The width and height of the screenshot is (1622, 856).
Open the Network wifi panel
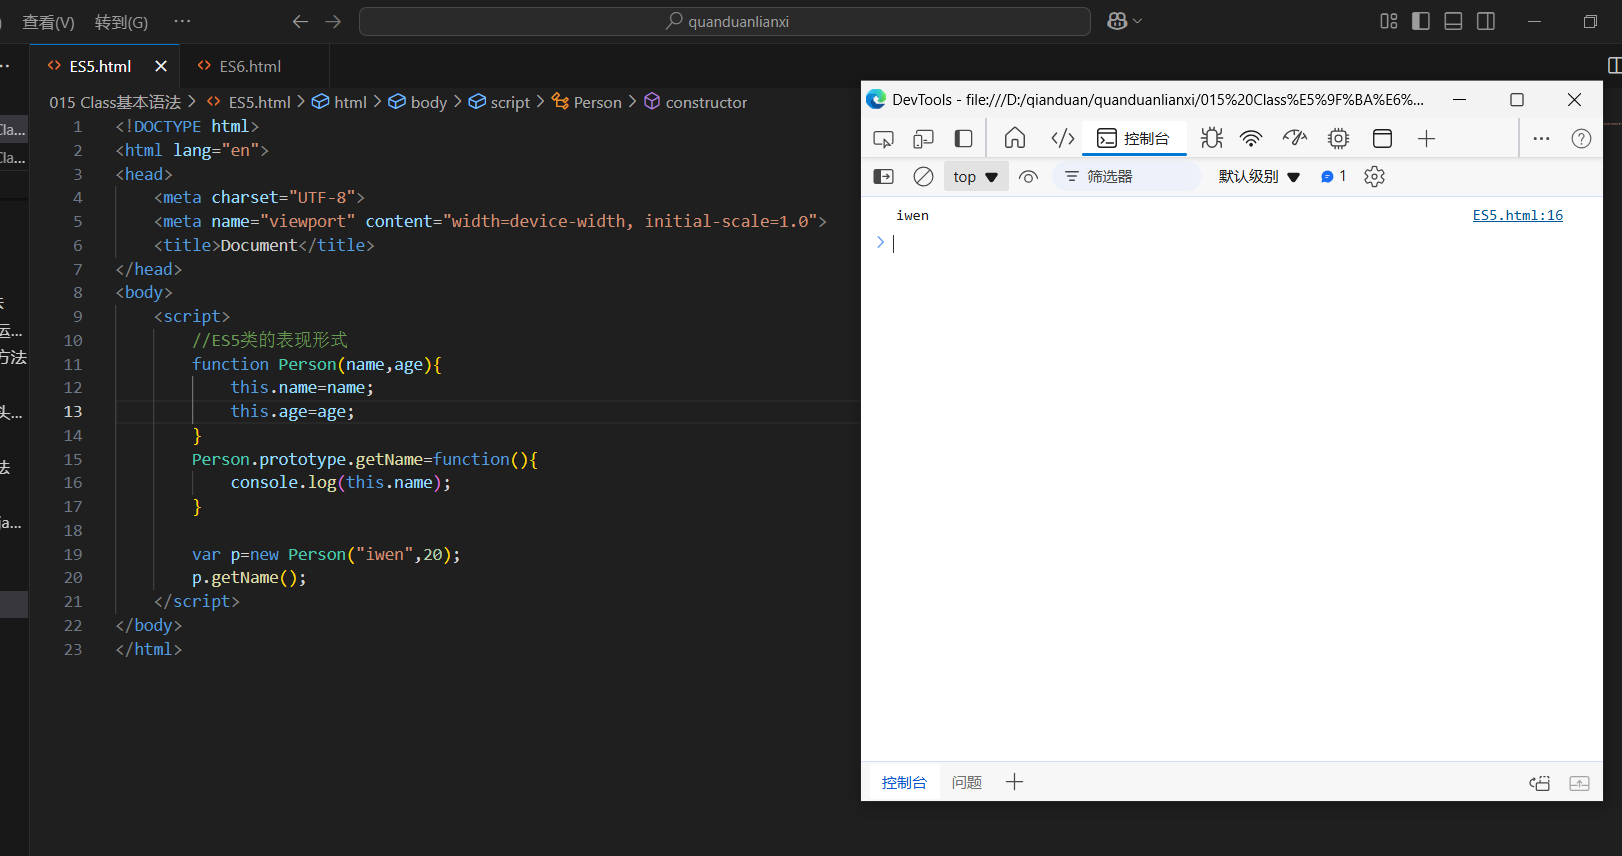point(1251,138)
